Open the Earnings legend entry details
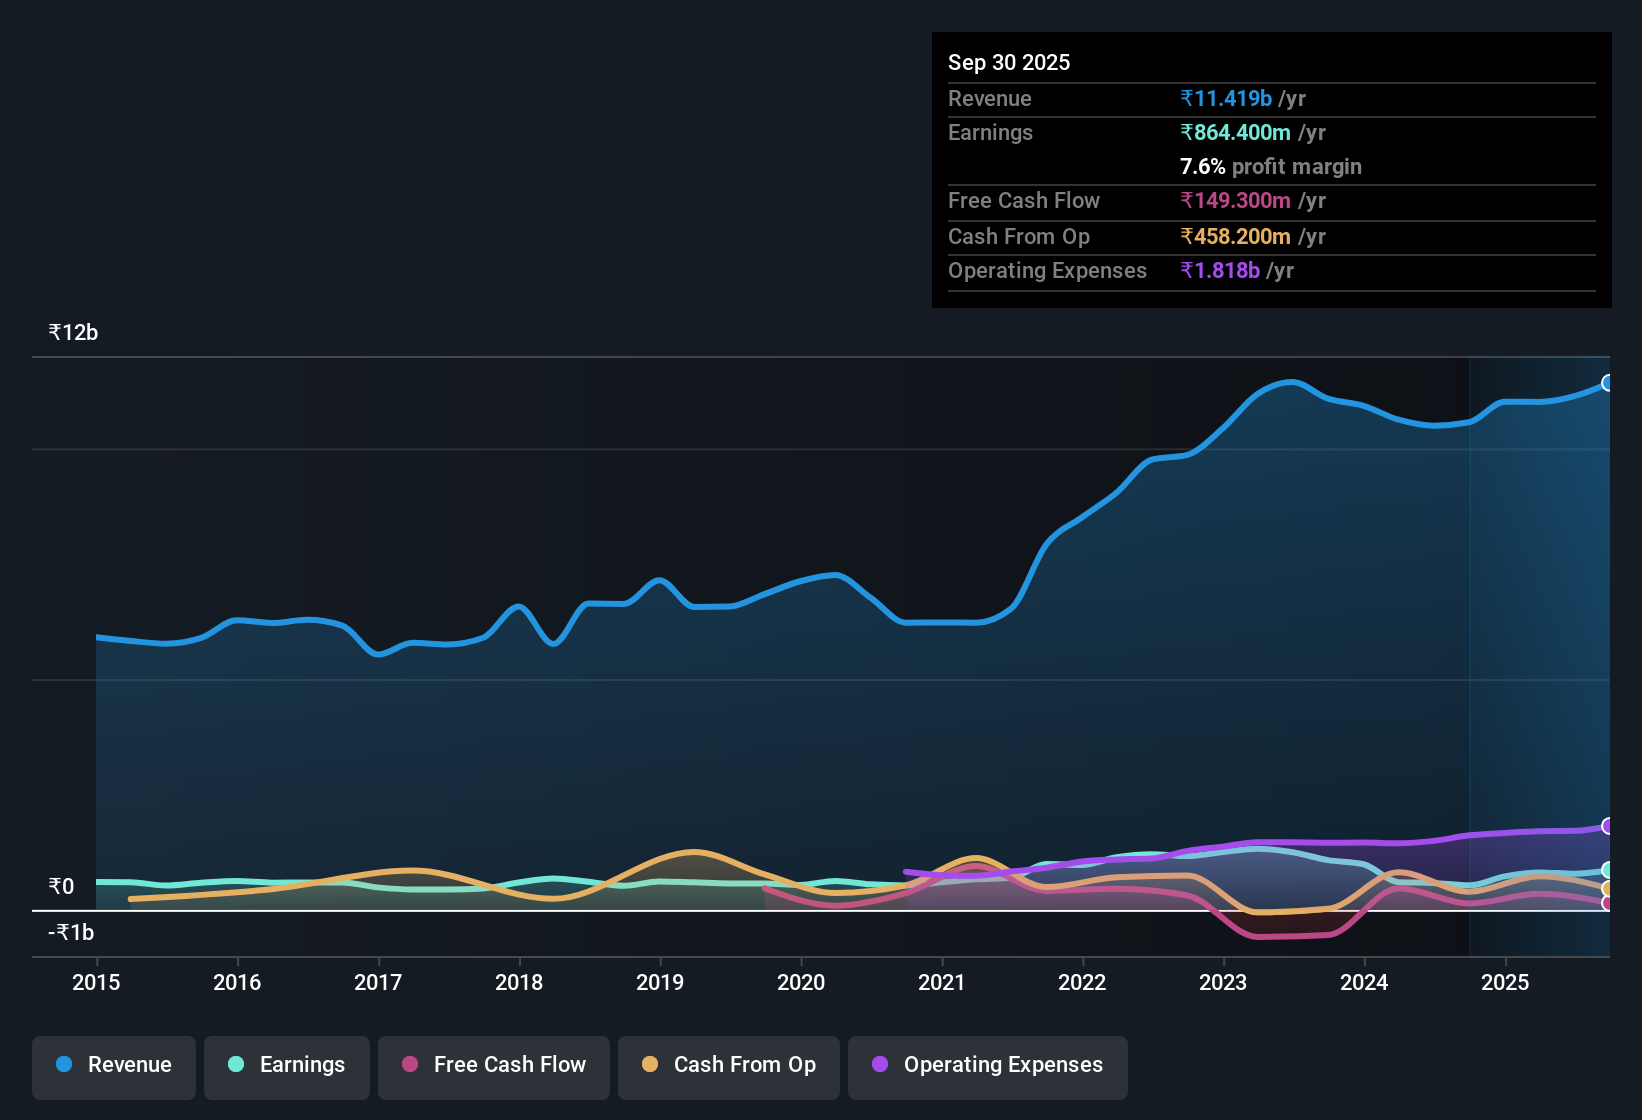1642x1120 pixels. click(x=286, y=1065)
